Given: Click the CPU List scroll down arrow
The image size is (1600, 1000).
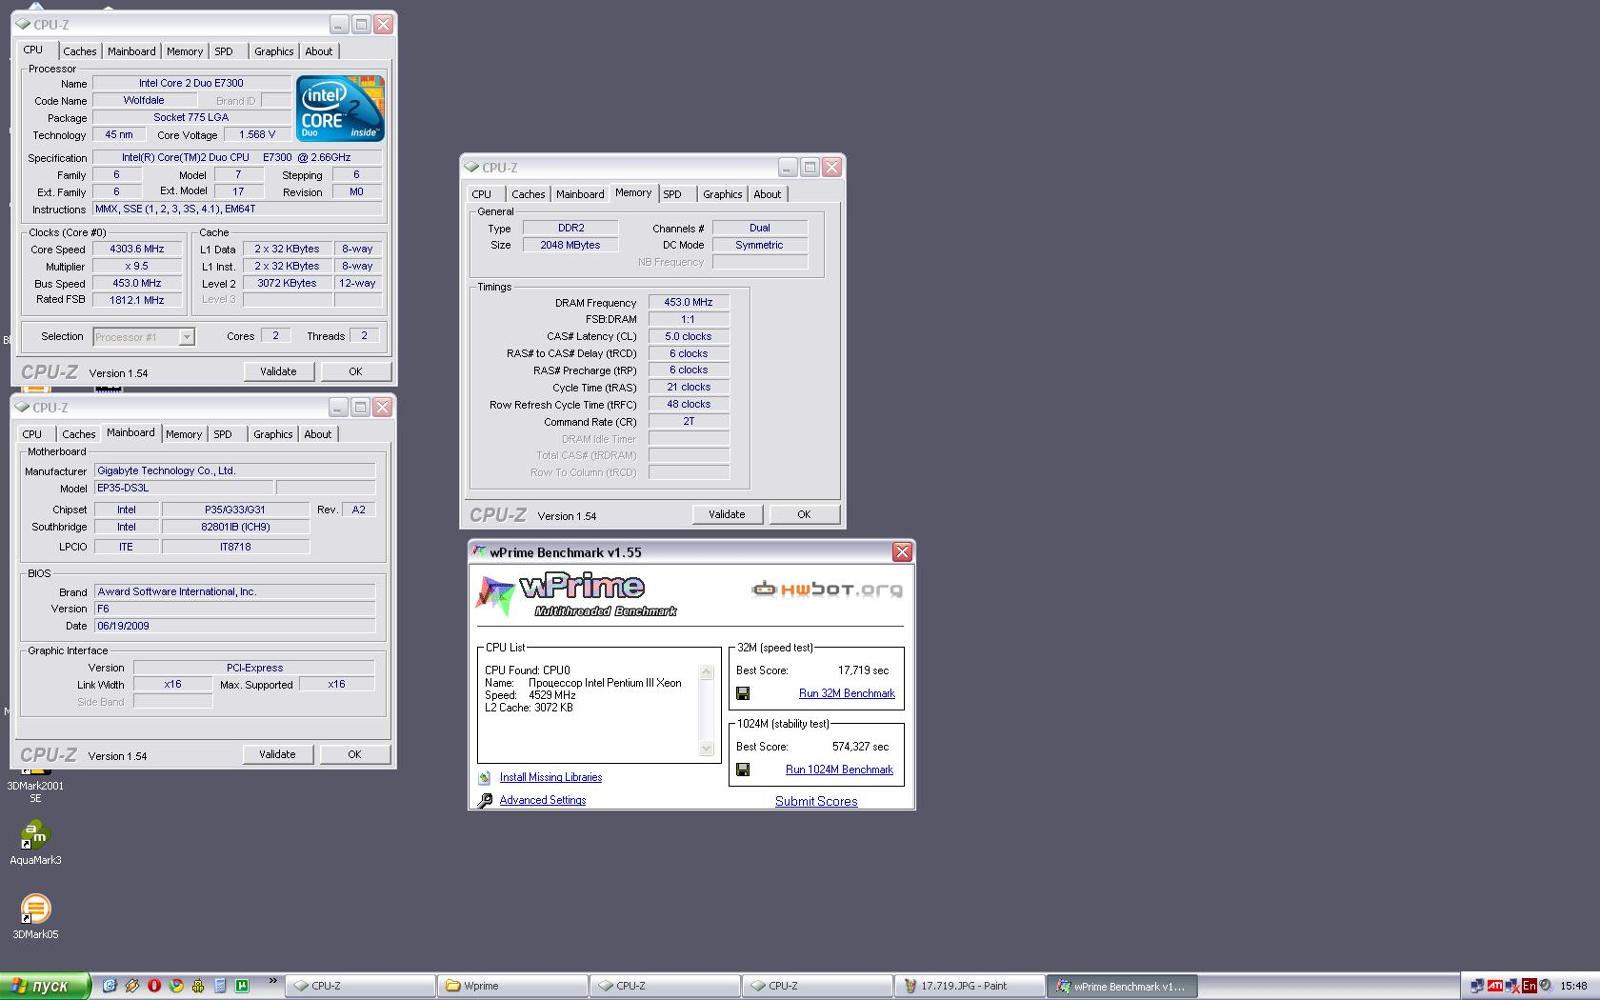Looking at the screenshot, I should [x=706, y=748].
